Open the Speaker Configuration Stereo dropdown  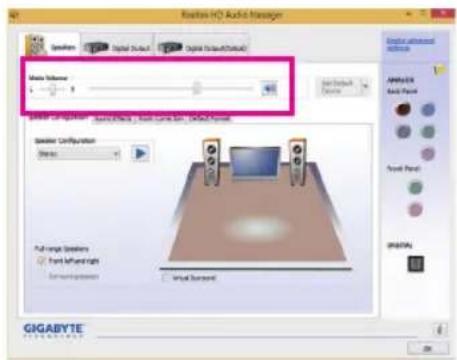(x=79, y=154)
